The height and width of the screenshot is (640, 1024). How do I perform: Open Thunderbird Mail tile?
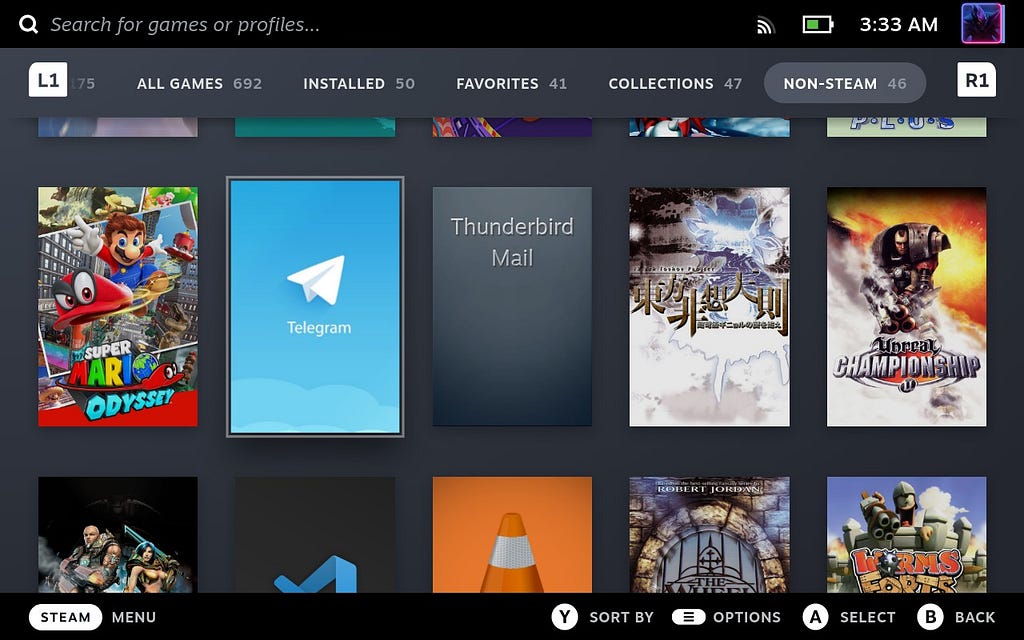click(513, 307)
